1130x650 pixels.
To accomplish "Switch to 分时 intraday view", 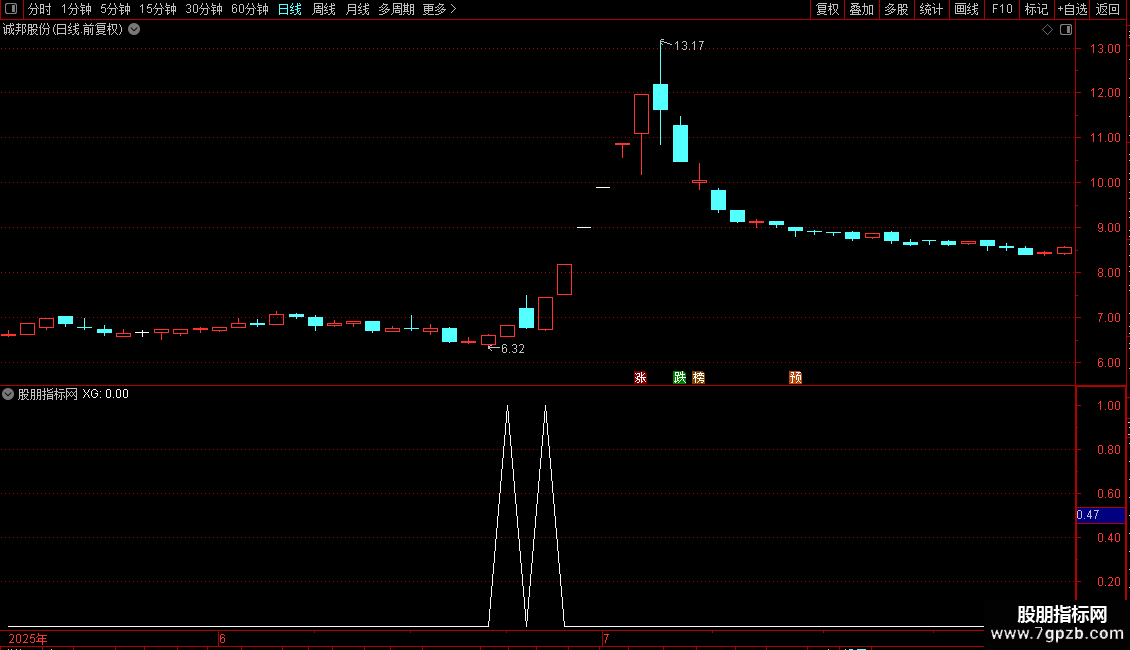I will [x=40, y=9].
